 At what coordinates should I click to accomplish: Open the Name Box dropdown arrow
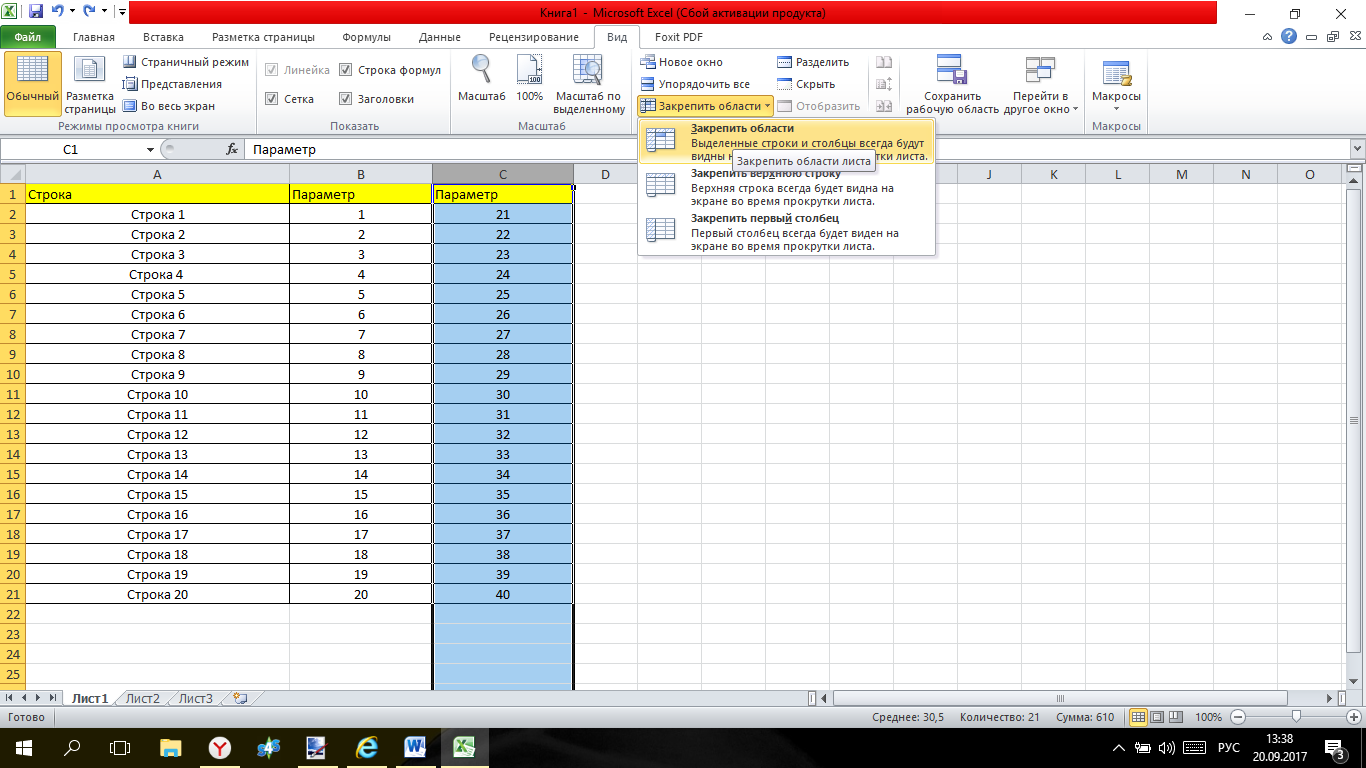coord(151,150)
